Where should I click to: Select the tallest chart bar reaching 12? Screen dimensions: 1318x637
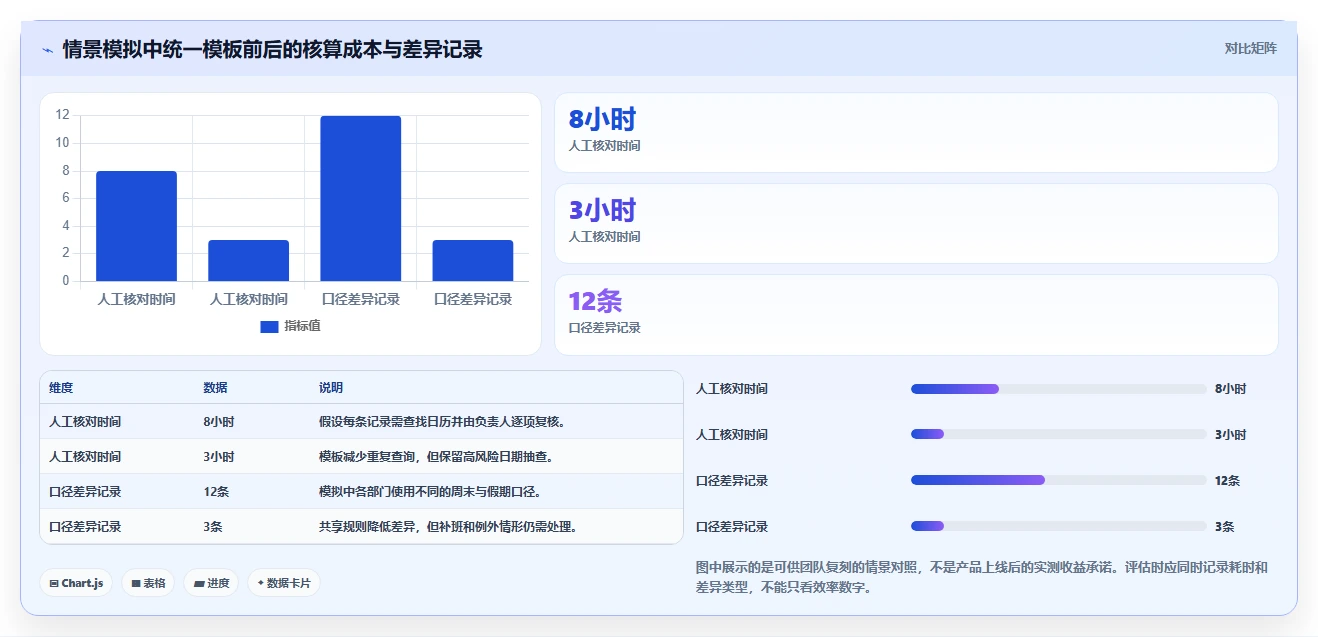click(360, 198)
